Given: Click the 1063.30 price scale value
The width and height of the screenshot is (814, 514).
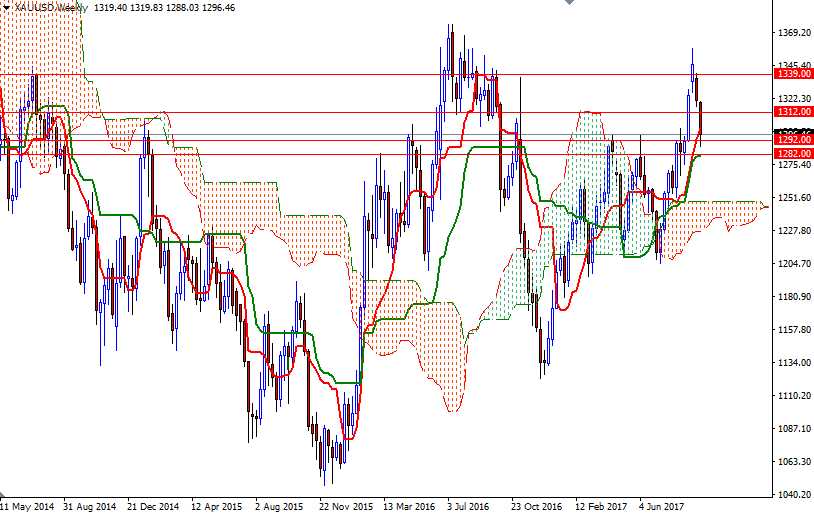Looking at the screenshot, I should (x=794, y=462).
